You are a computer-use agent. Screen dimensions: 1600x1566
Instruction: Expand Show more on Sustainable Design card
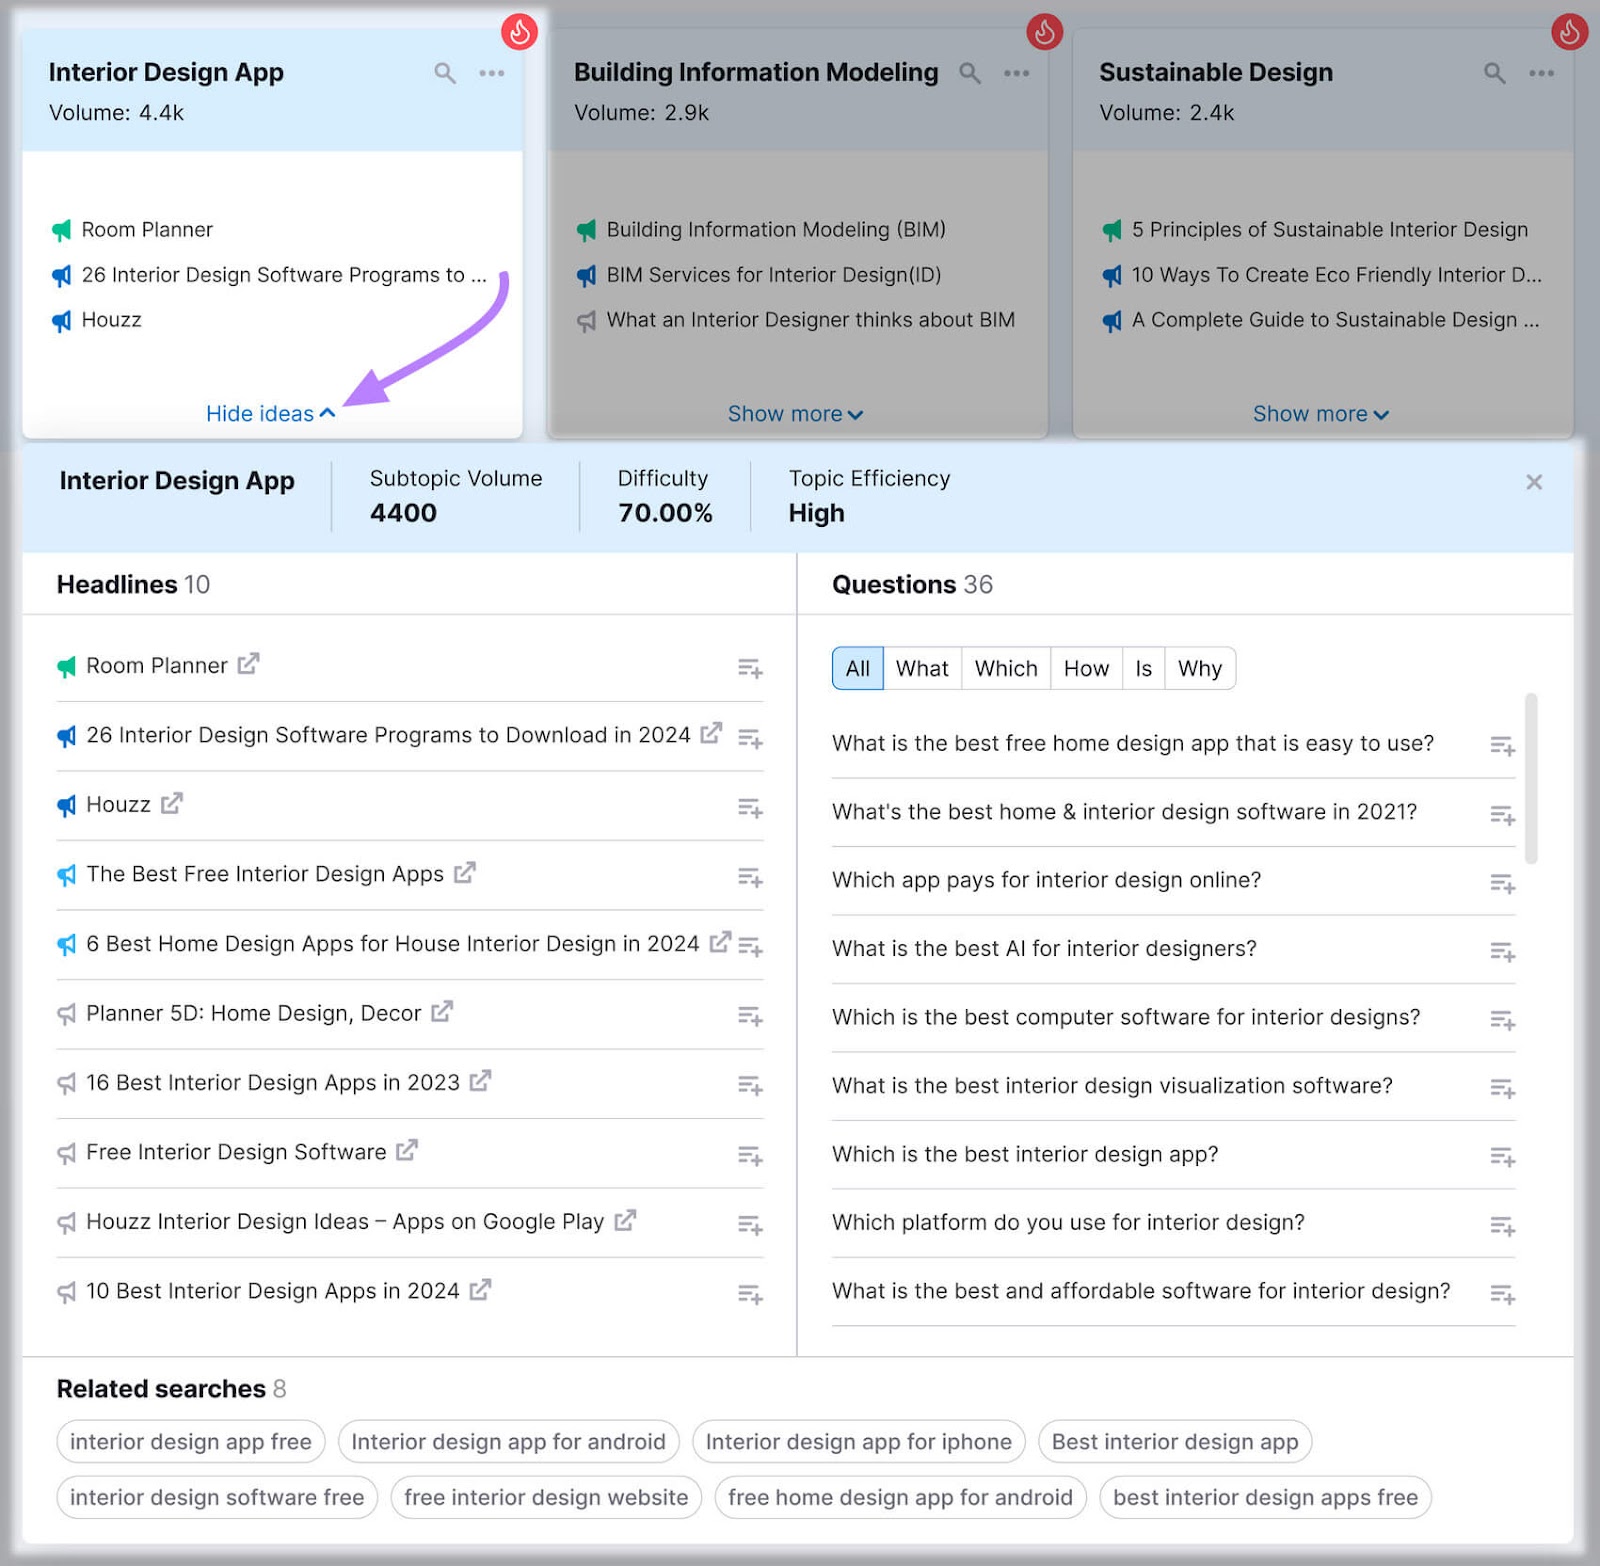[x=1320, y=413]
